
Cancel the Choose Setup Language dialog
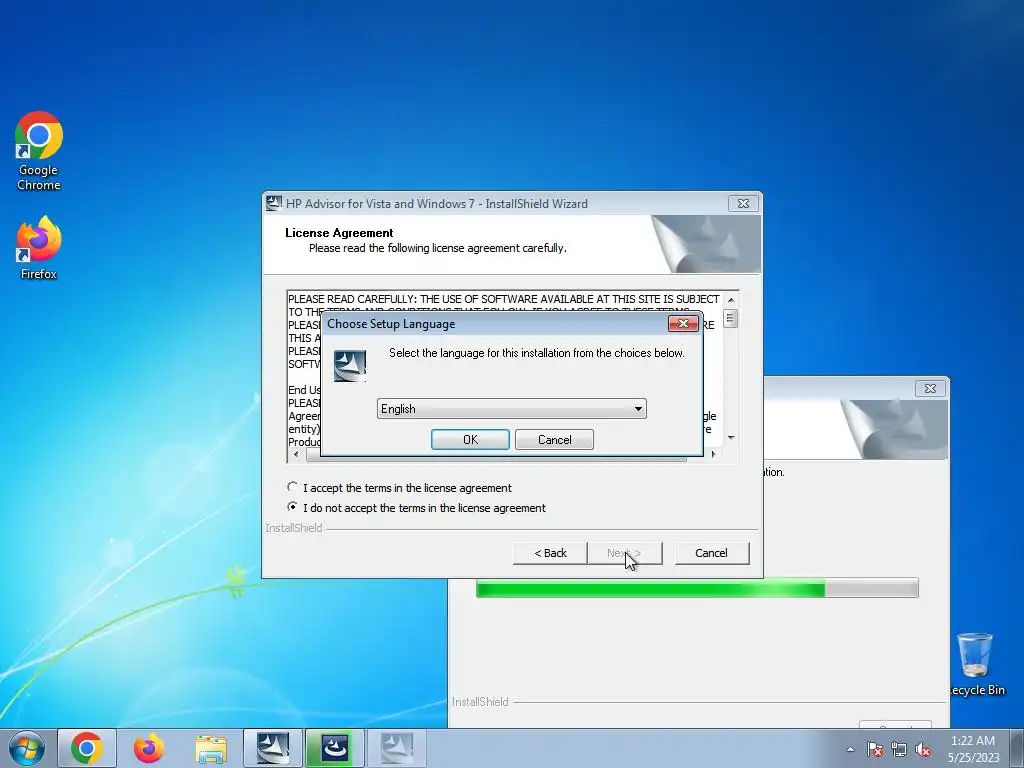pyautogui.click(x=554, y=440)
